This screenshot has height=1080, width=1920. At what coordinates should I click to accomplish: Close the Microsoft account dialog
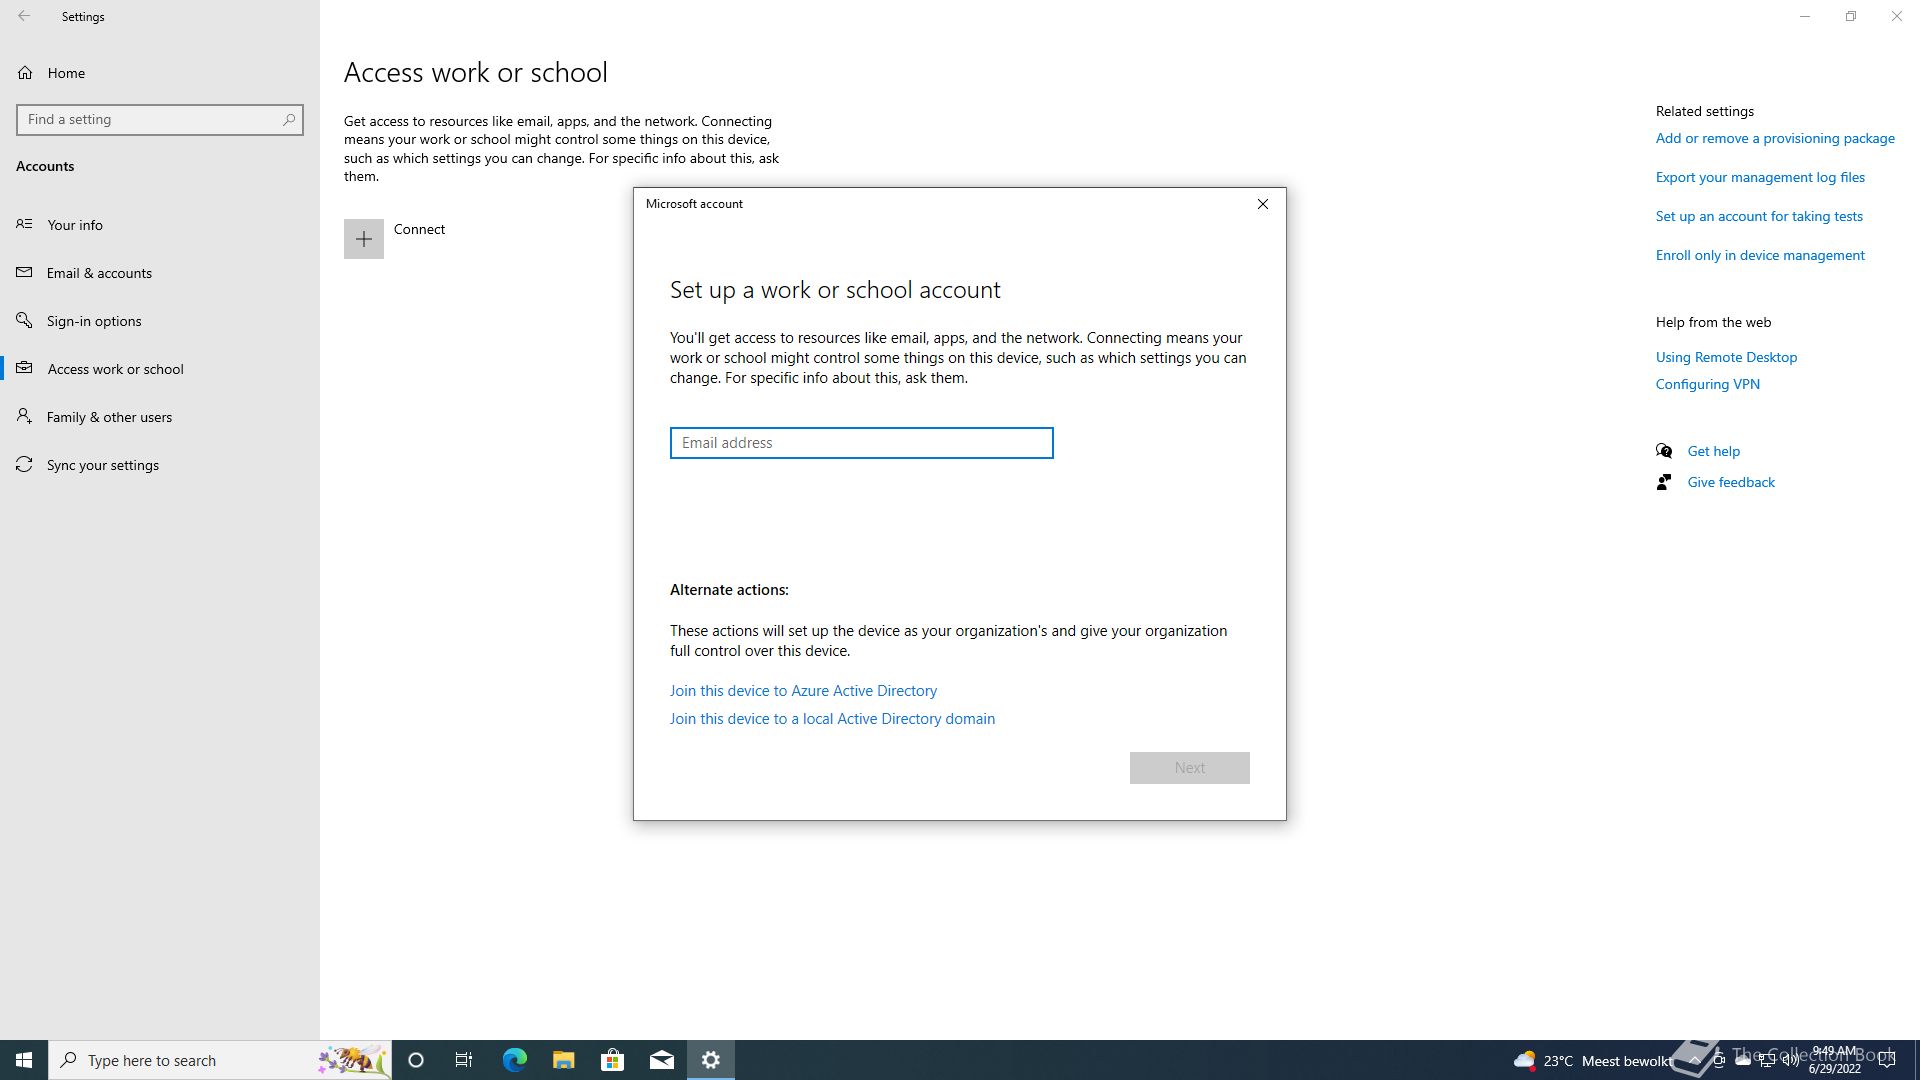(1262, 204)
